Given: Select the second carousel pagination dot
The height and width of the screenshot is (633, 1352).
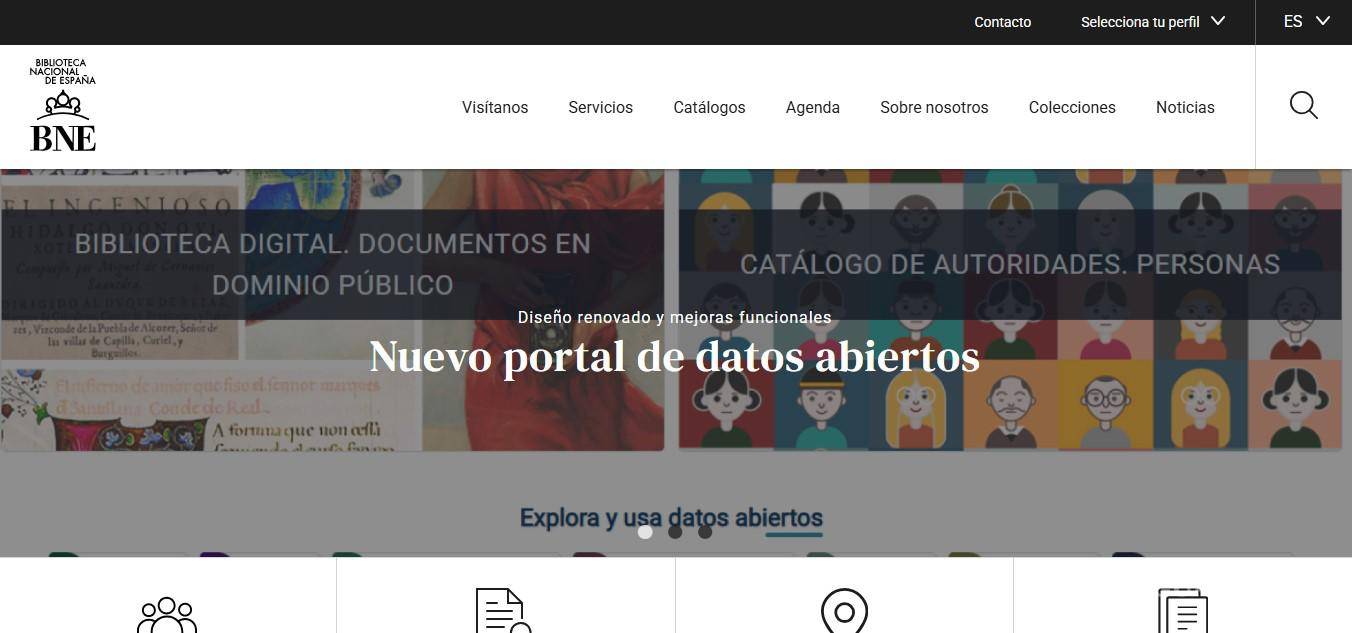Looking at the screenshot, I should click(x=675, y=532).
